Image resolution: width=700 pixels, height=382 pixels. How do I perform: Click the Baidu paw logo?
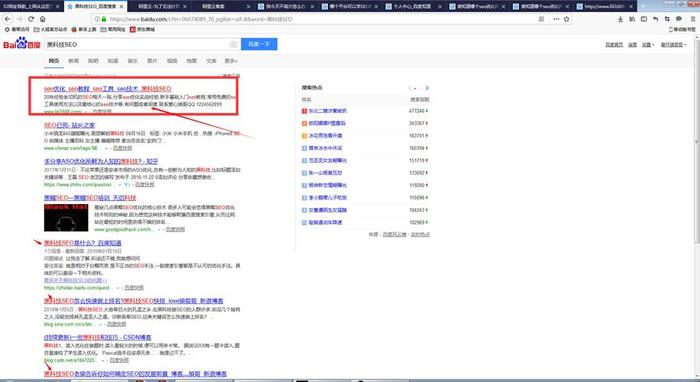(21, 43)
